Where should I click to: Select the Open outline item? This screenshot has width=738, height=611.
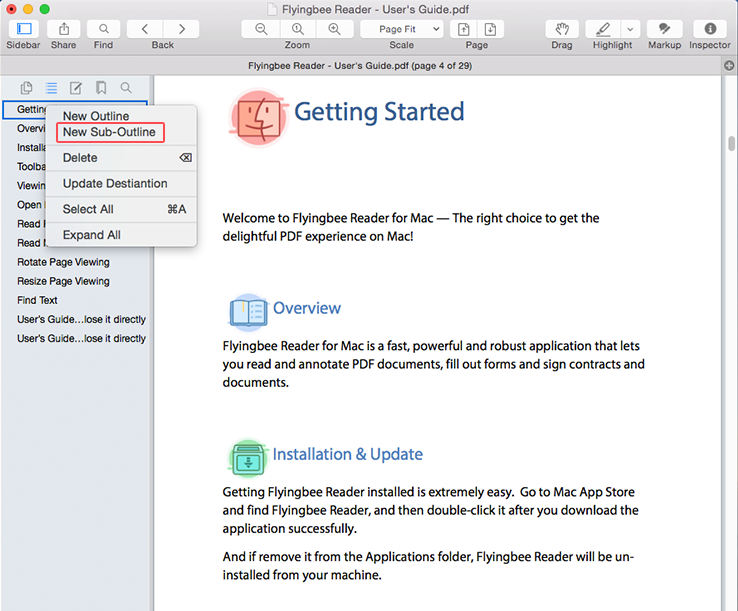(30, 205)
